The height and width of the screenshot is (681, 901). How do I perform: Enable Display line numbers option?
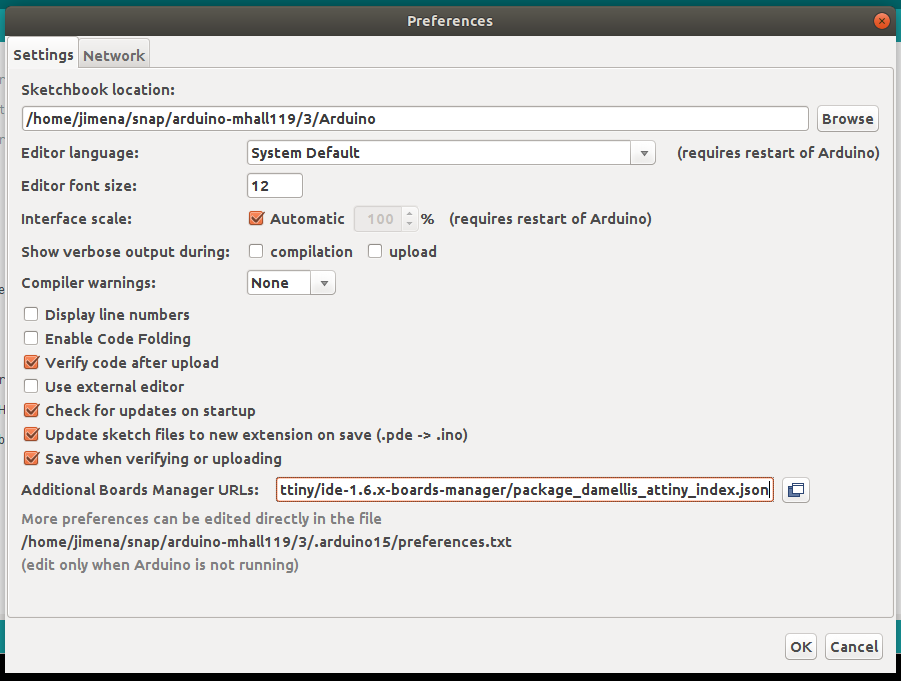[x=31, y=314]
